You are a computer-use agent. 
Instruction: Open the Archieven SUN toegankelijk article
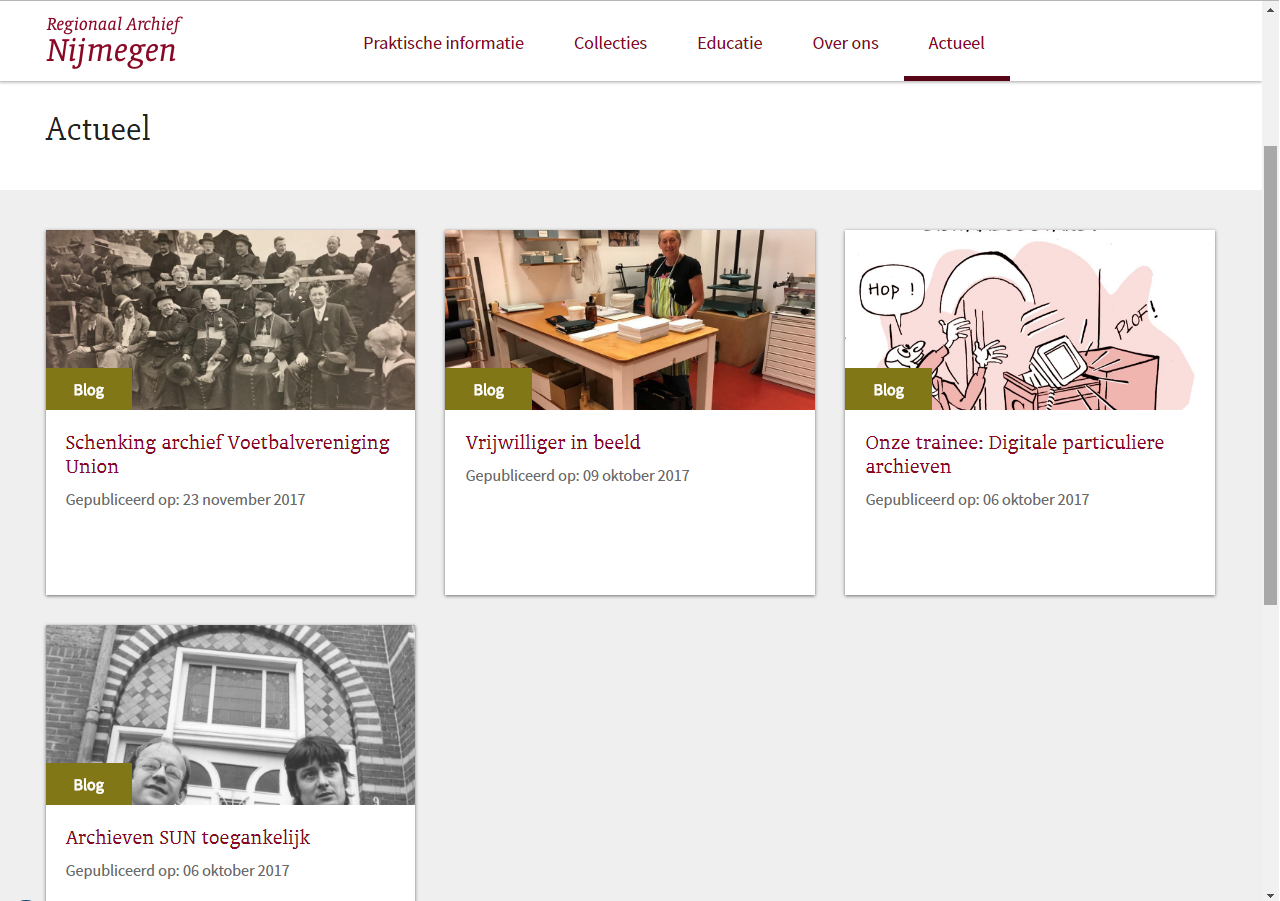click(188, 837)
